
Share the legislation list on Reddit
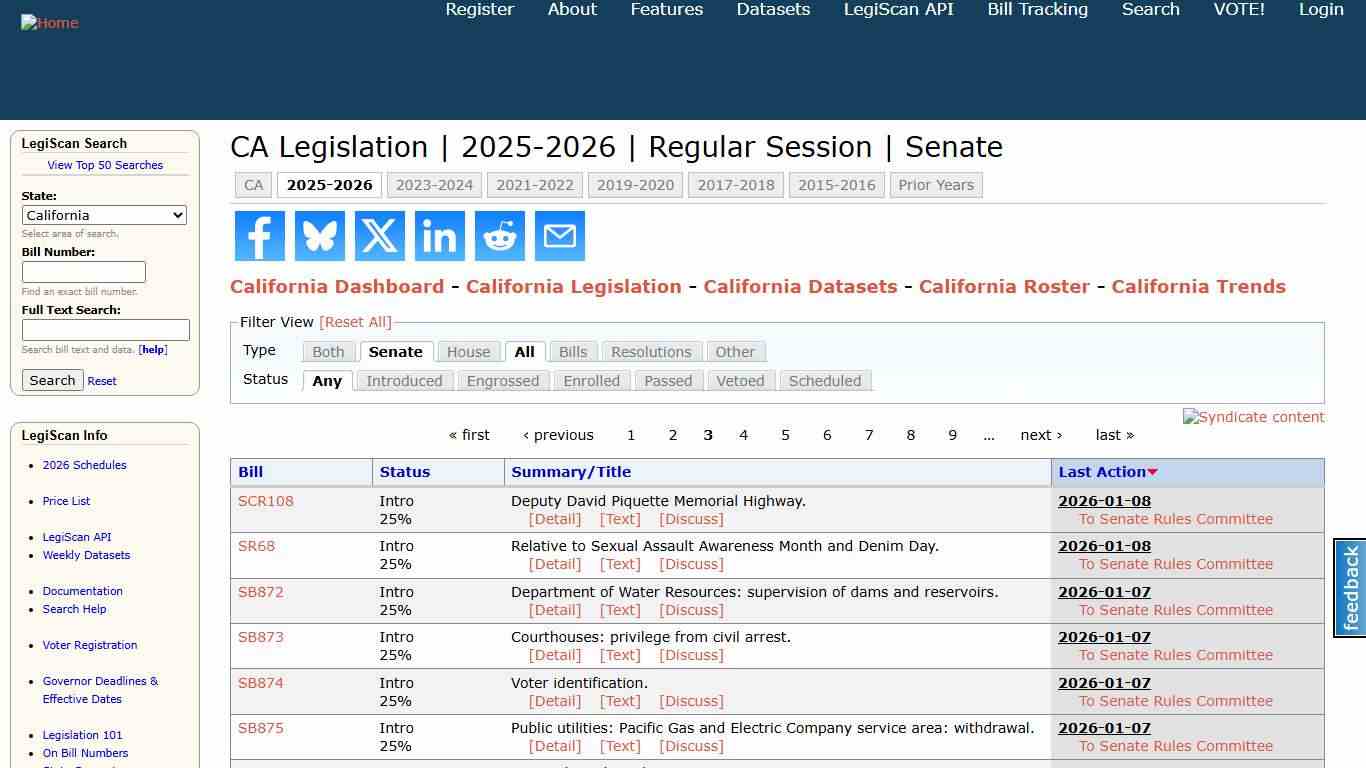(499, 236)
